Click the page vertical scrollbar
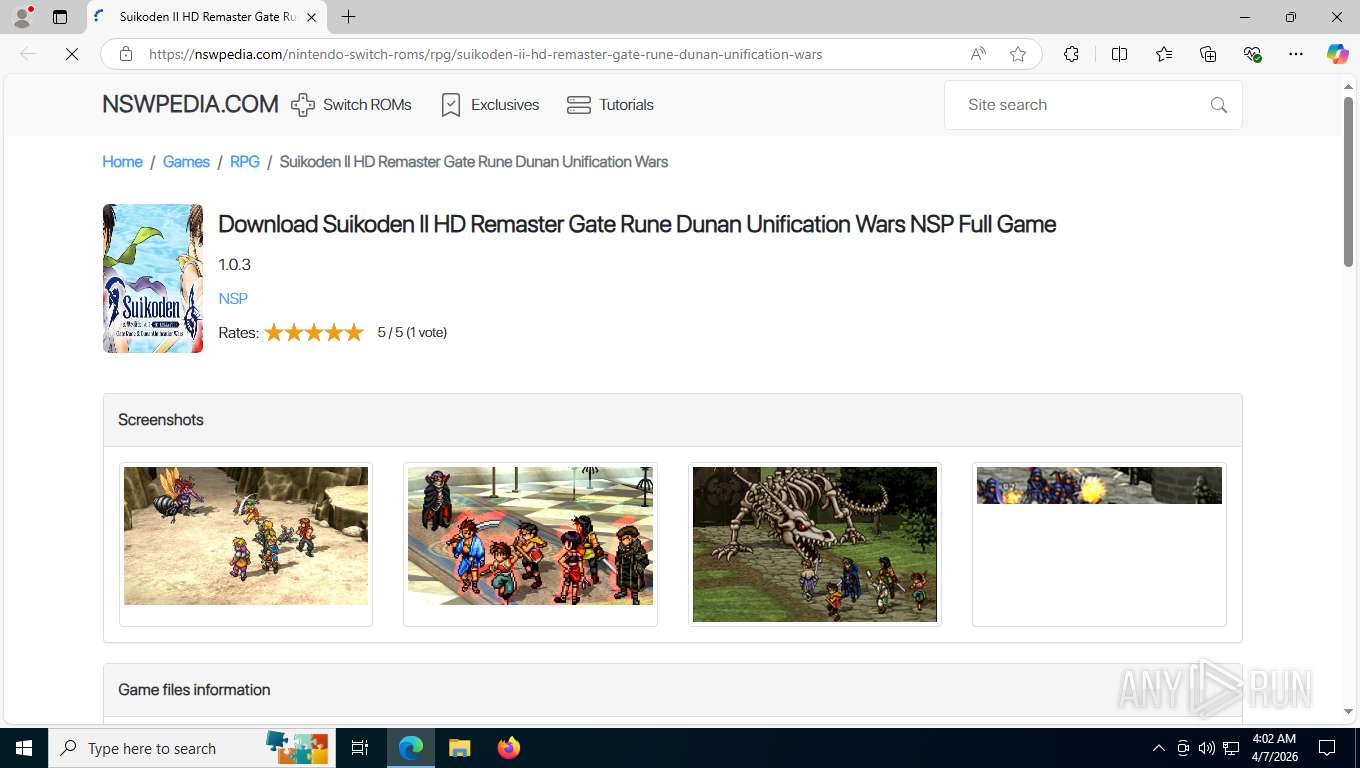1360x768 pixels. [x=1348, y=180]
